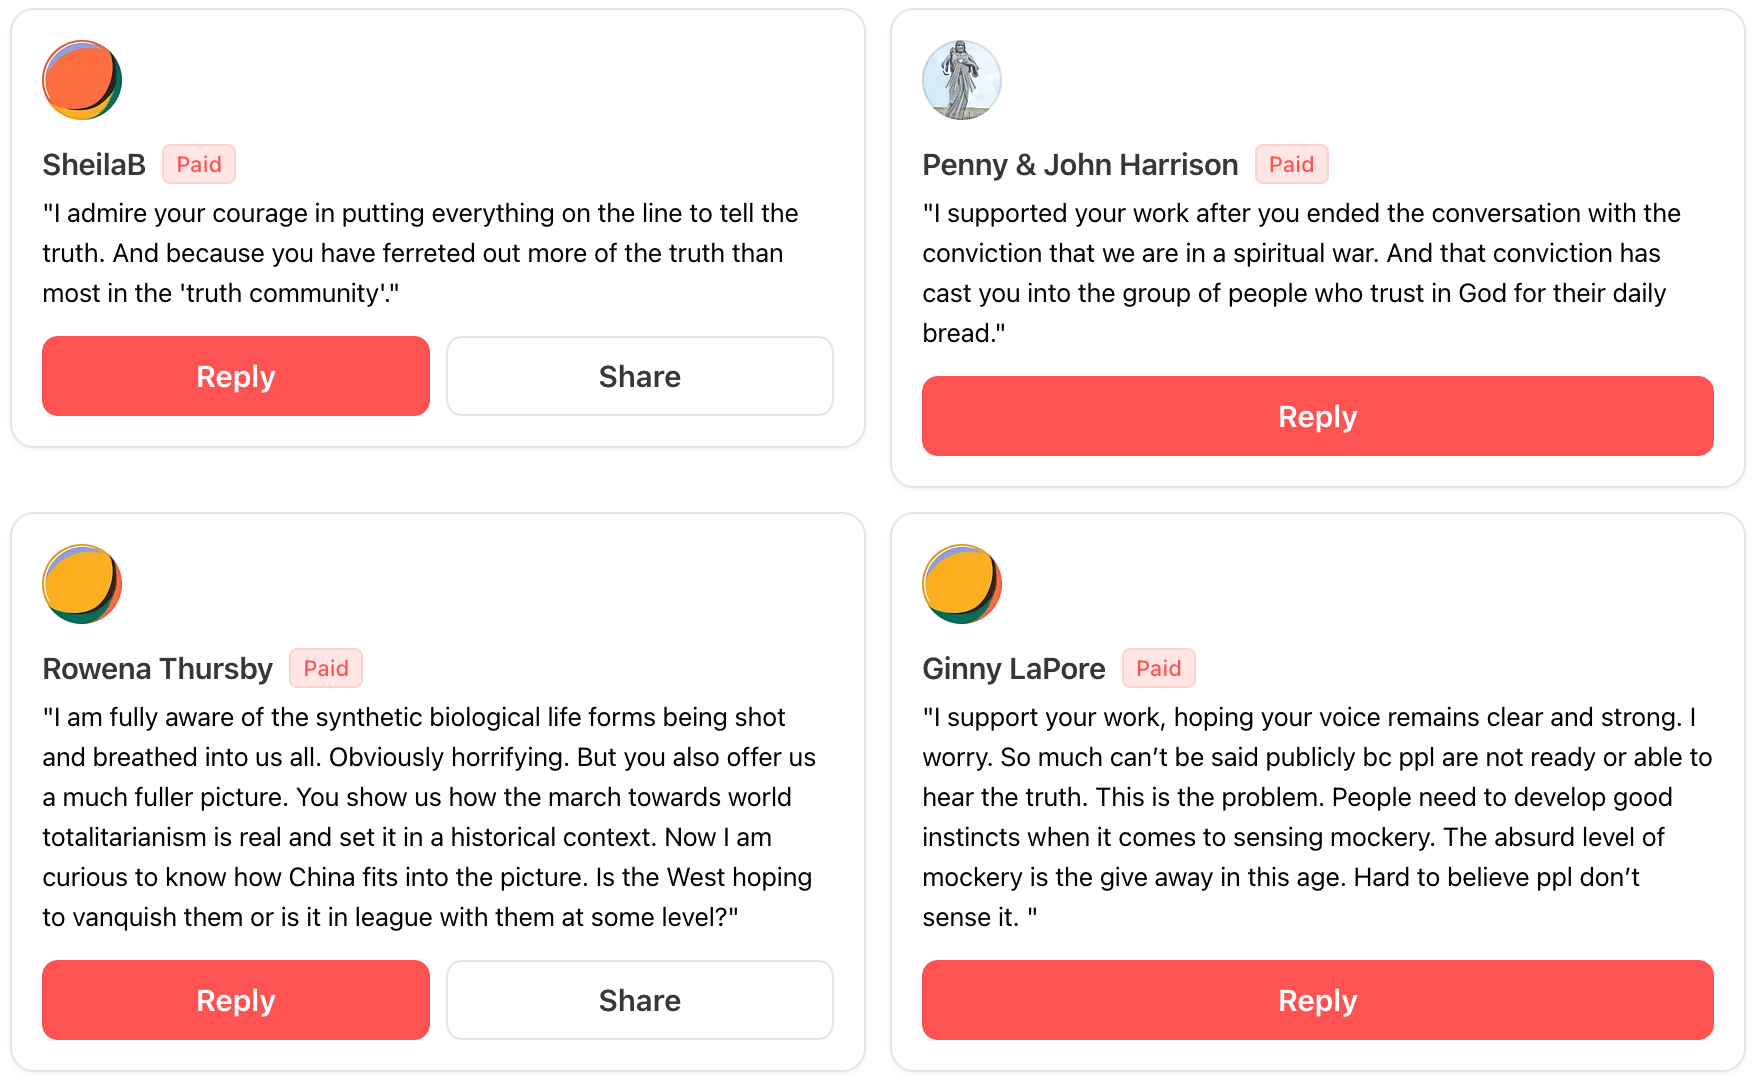
Task: Click Paid badge beside Penny & John Harrison
Action: tap(1291, 165)
